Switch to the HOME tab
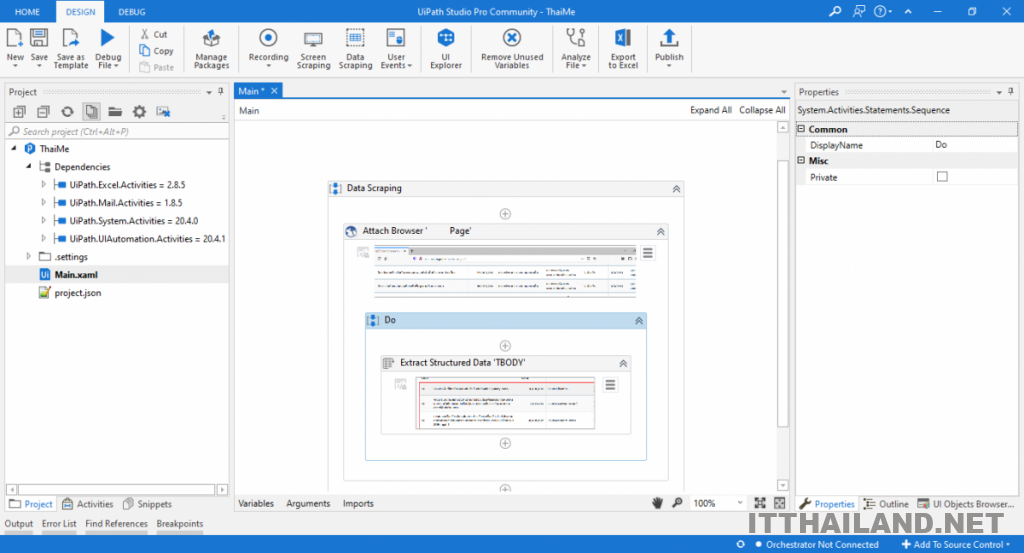This screenshot has height=553, width=1024. point(27,12)
